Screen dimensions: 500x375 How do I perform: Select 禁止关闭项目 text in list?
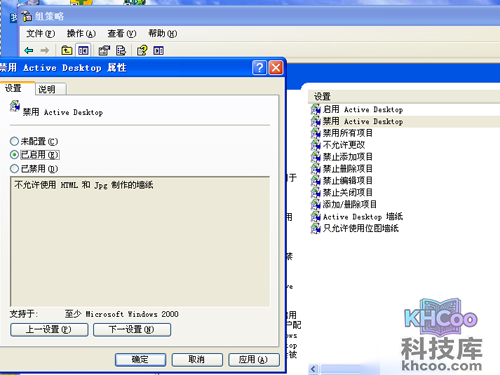(348, 192)
